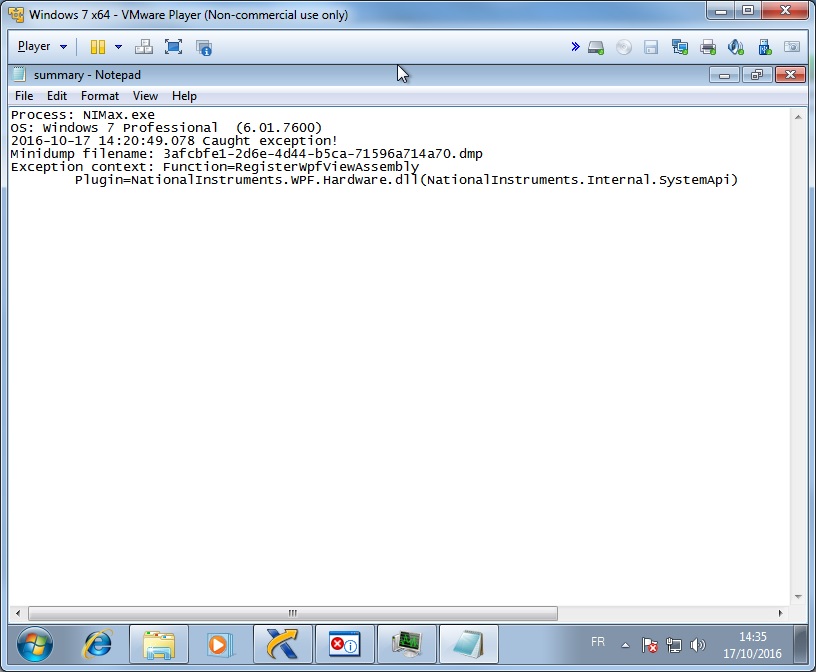This screenshot has height=672, width=816.
Task: Click the volume speaker tray icon
Action: click(697, 645)
